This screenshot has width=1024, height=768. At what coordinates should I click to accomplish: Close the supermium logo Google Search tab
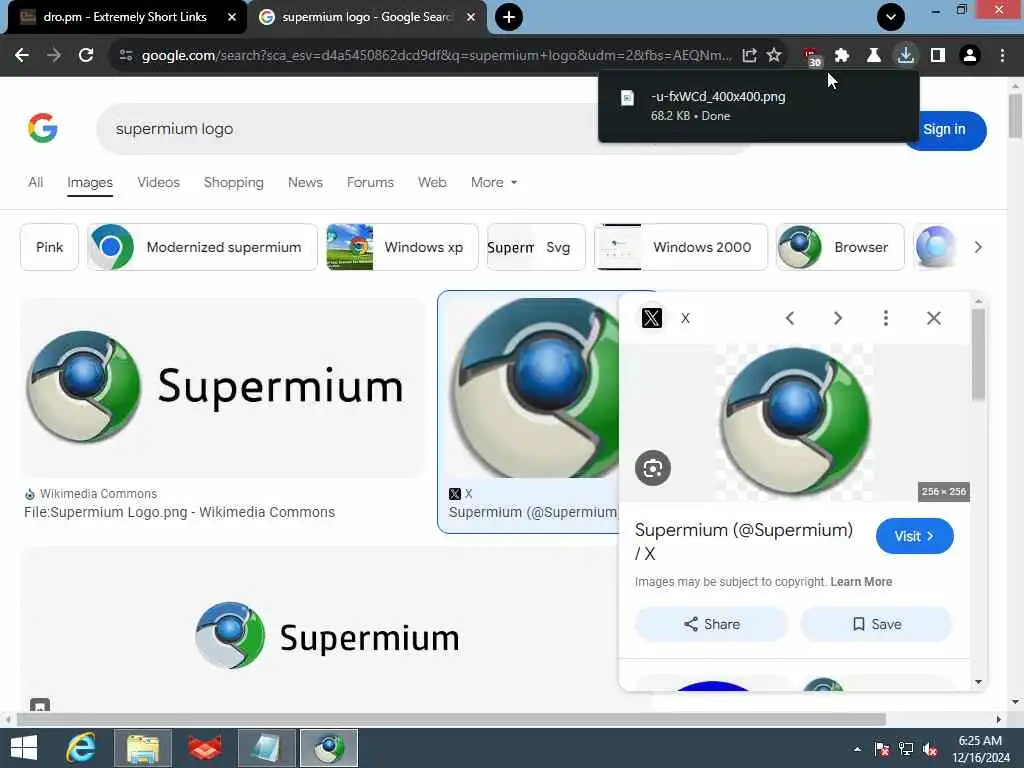coord(471,17)
